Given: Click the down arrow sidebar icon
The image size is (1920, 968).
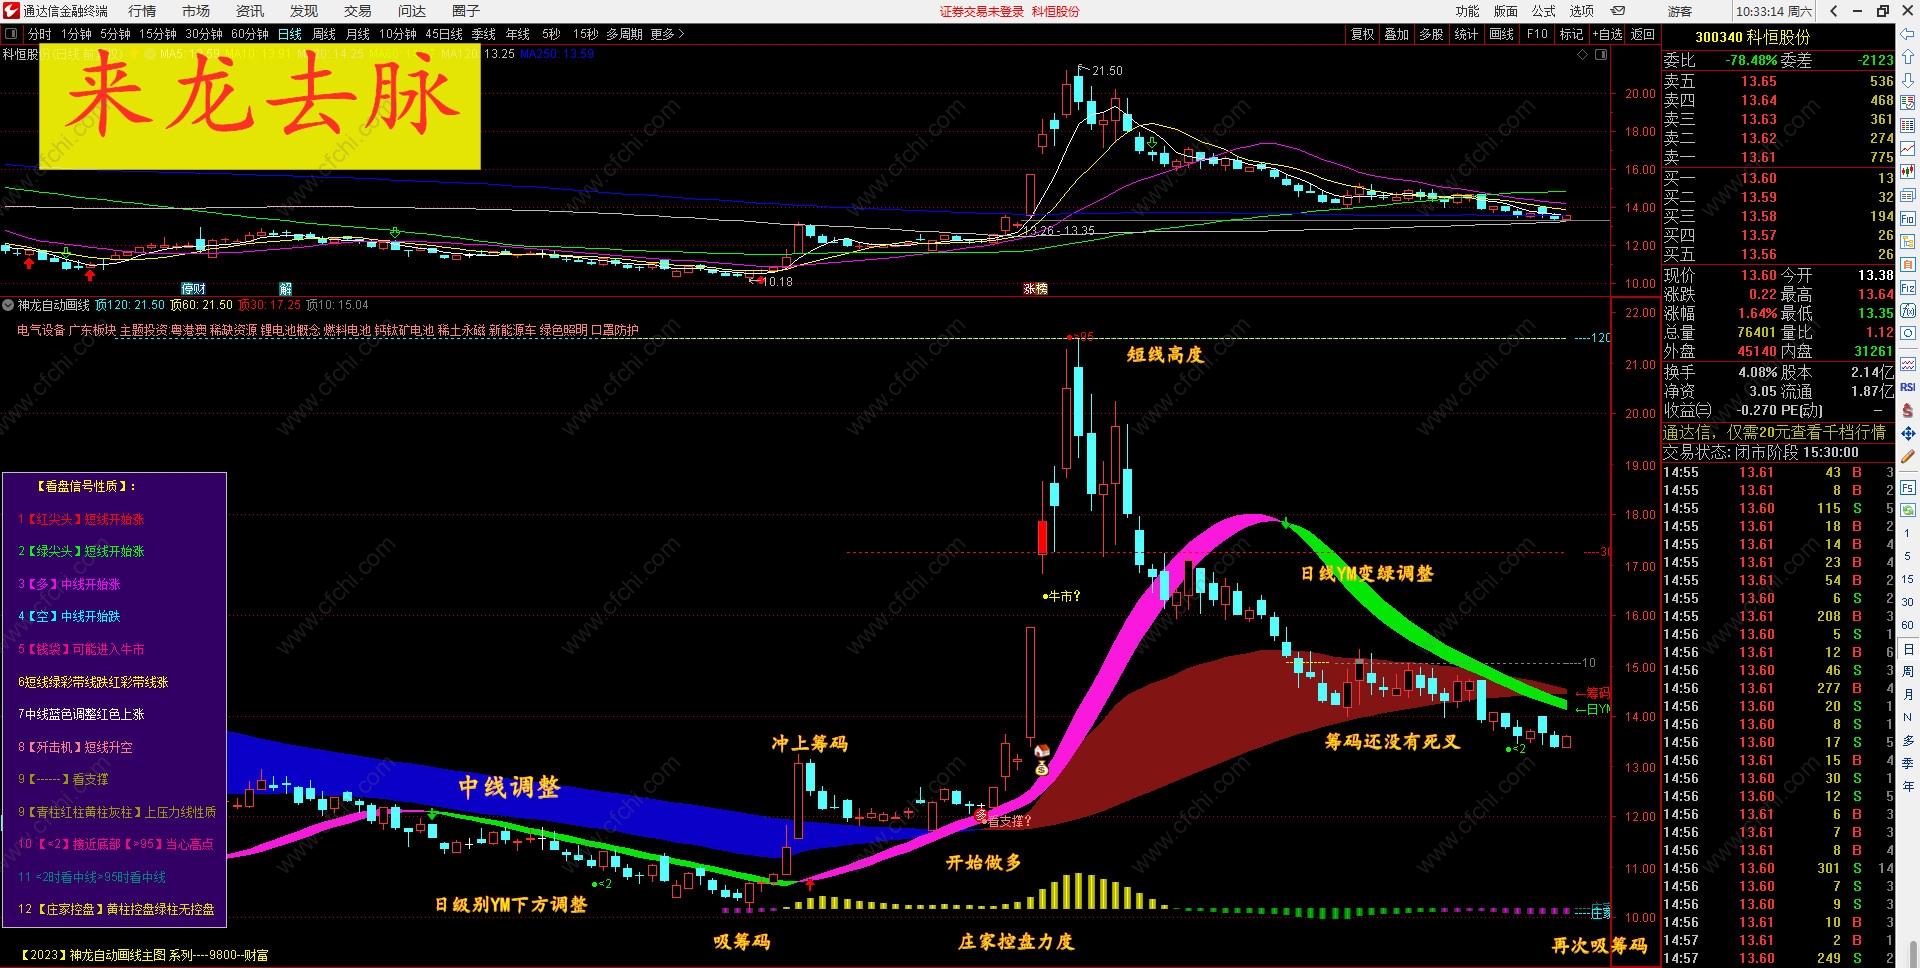Looking at the screenshot, I should 1908,80.
